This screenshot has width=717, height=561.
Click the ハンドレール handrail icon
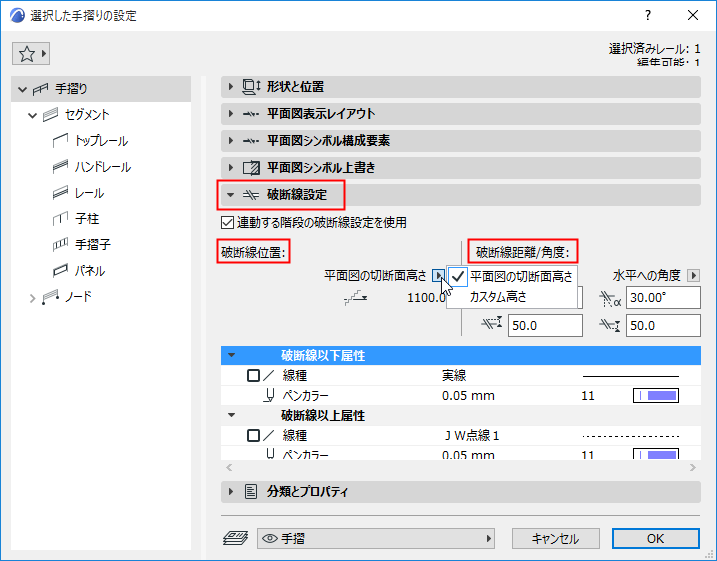[x=60, y=167]
